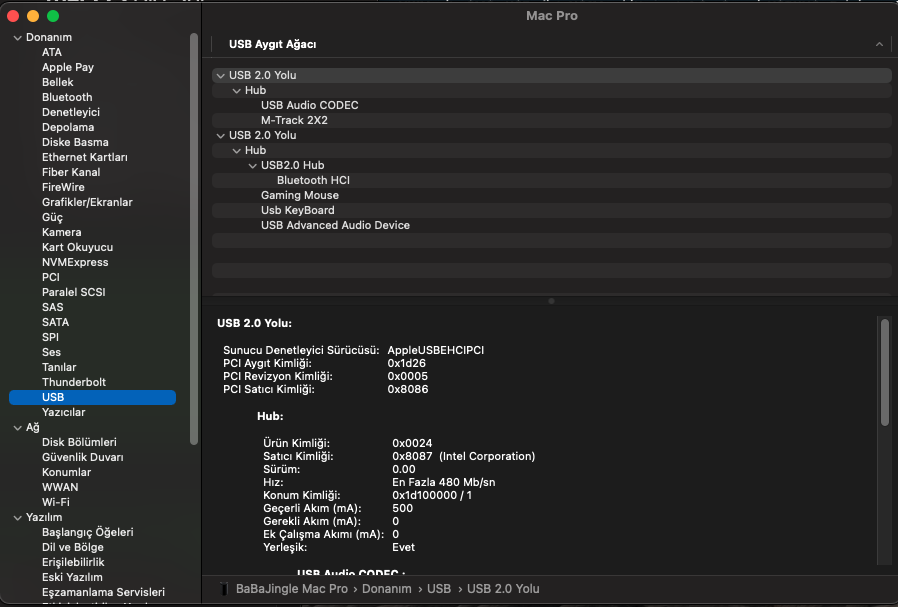This screenshot has height=607, width=898.
Task: Click the Mac Pro icon in the path bar
Action: click(224, 589)
